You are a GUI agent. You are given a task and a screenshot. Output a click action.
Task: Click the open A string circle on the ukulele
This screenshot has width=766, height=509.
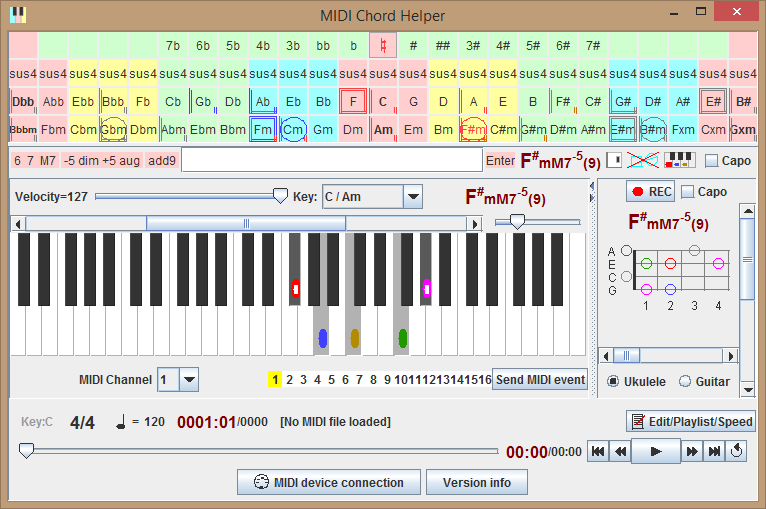point(626,251)
